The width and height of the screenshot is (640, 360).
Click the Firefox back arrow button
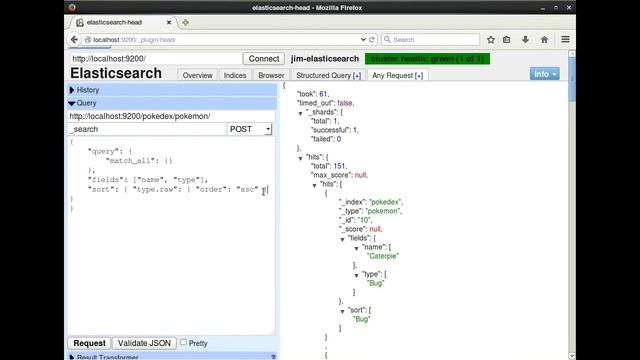point(74,40)
